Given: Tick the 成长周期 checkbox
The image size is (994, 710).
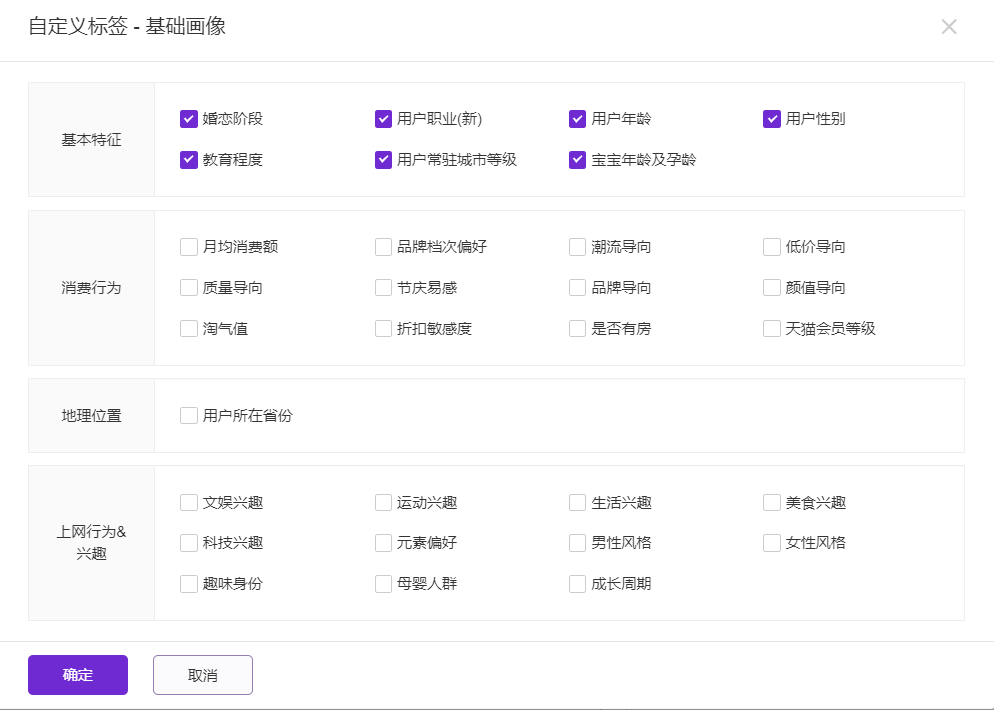Looking at the screenshot, I should coord(577,584).
